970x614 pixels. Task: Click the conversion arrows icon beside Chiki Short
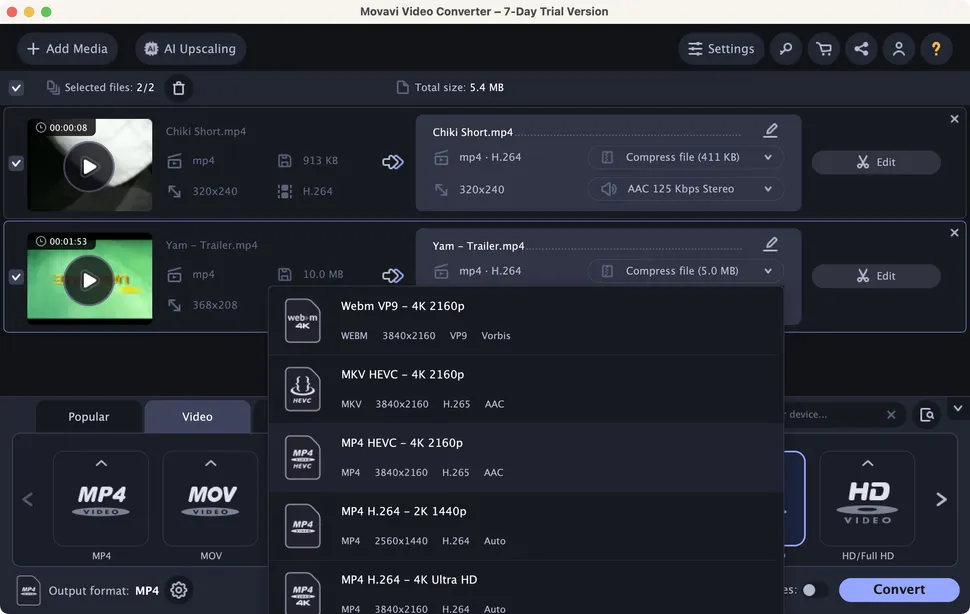click(x=392, y=160)
